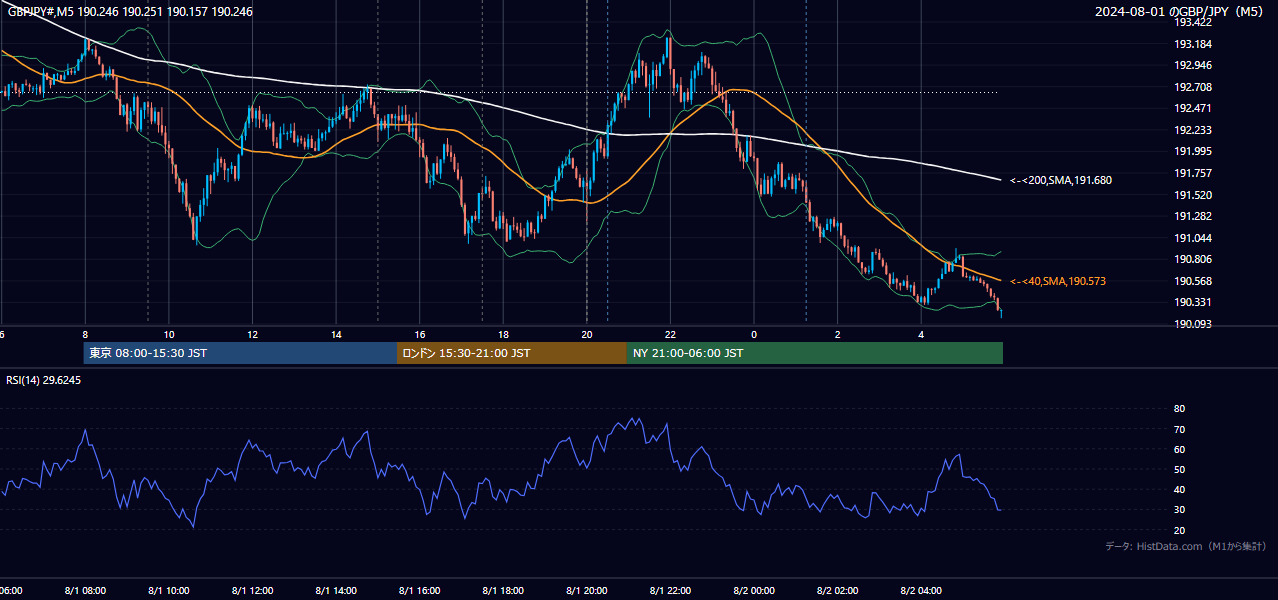Click price axis value 192.233
Image resolution: width=1278 pixels, height=600 pixels.
tap(1192, 131)
